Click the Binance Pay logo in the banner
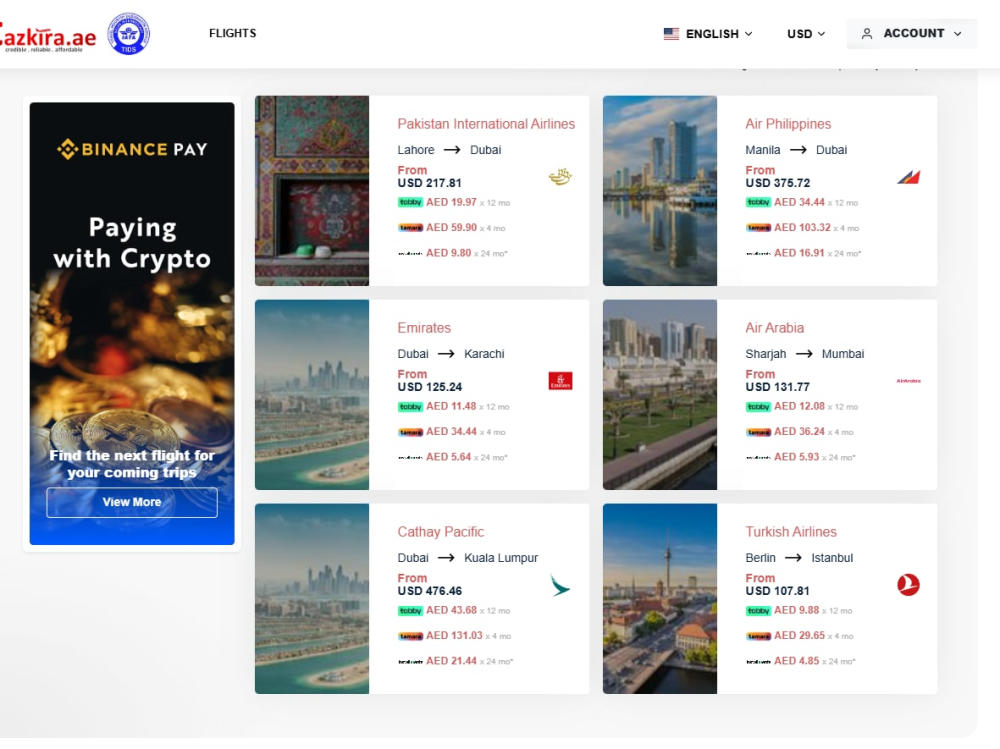Image resolution: width=1000 pixels, height=749 pixels. coord(132,149)
